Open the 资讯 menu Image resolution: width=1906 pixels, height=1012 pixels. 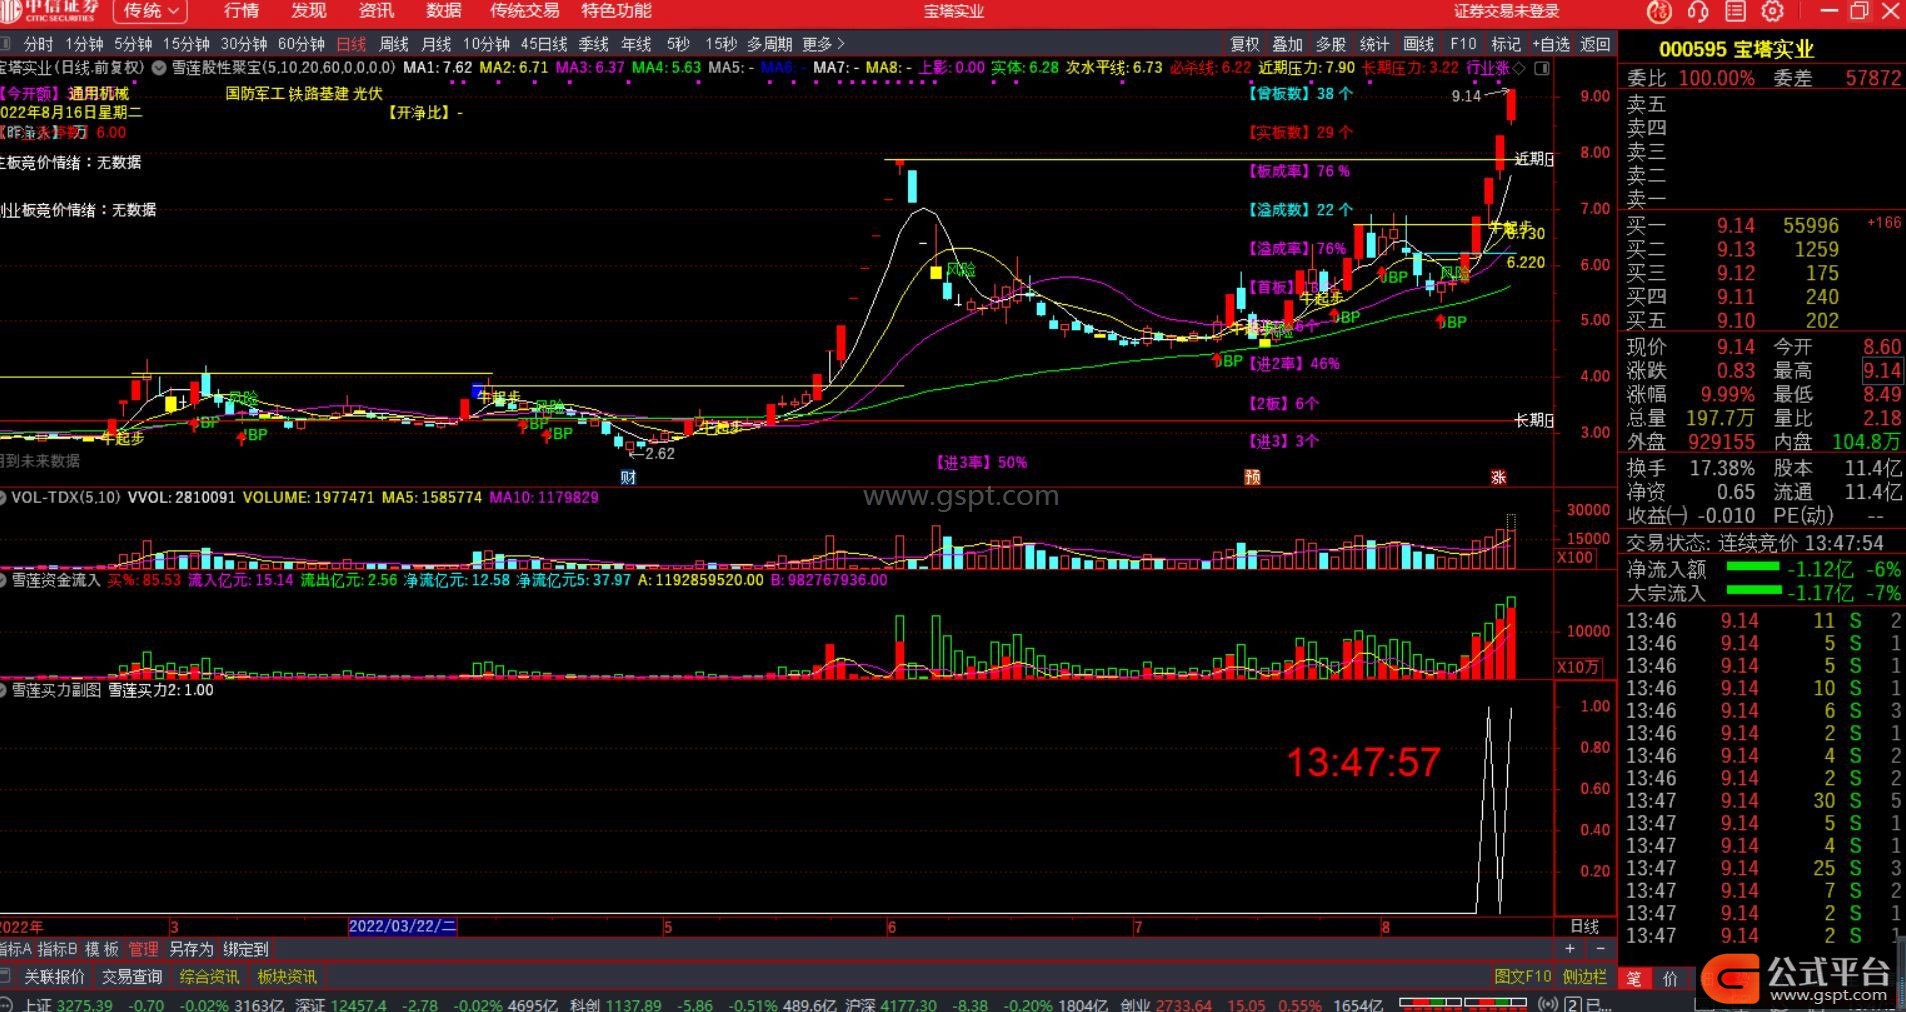(x=376, y=11)
